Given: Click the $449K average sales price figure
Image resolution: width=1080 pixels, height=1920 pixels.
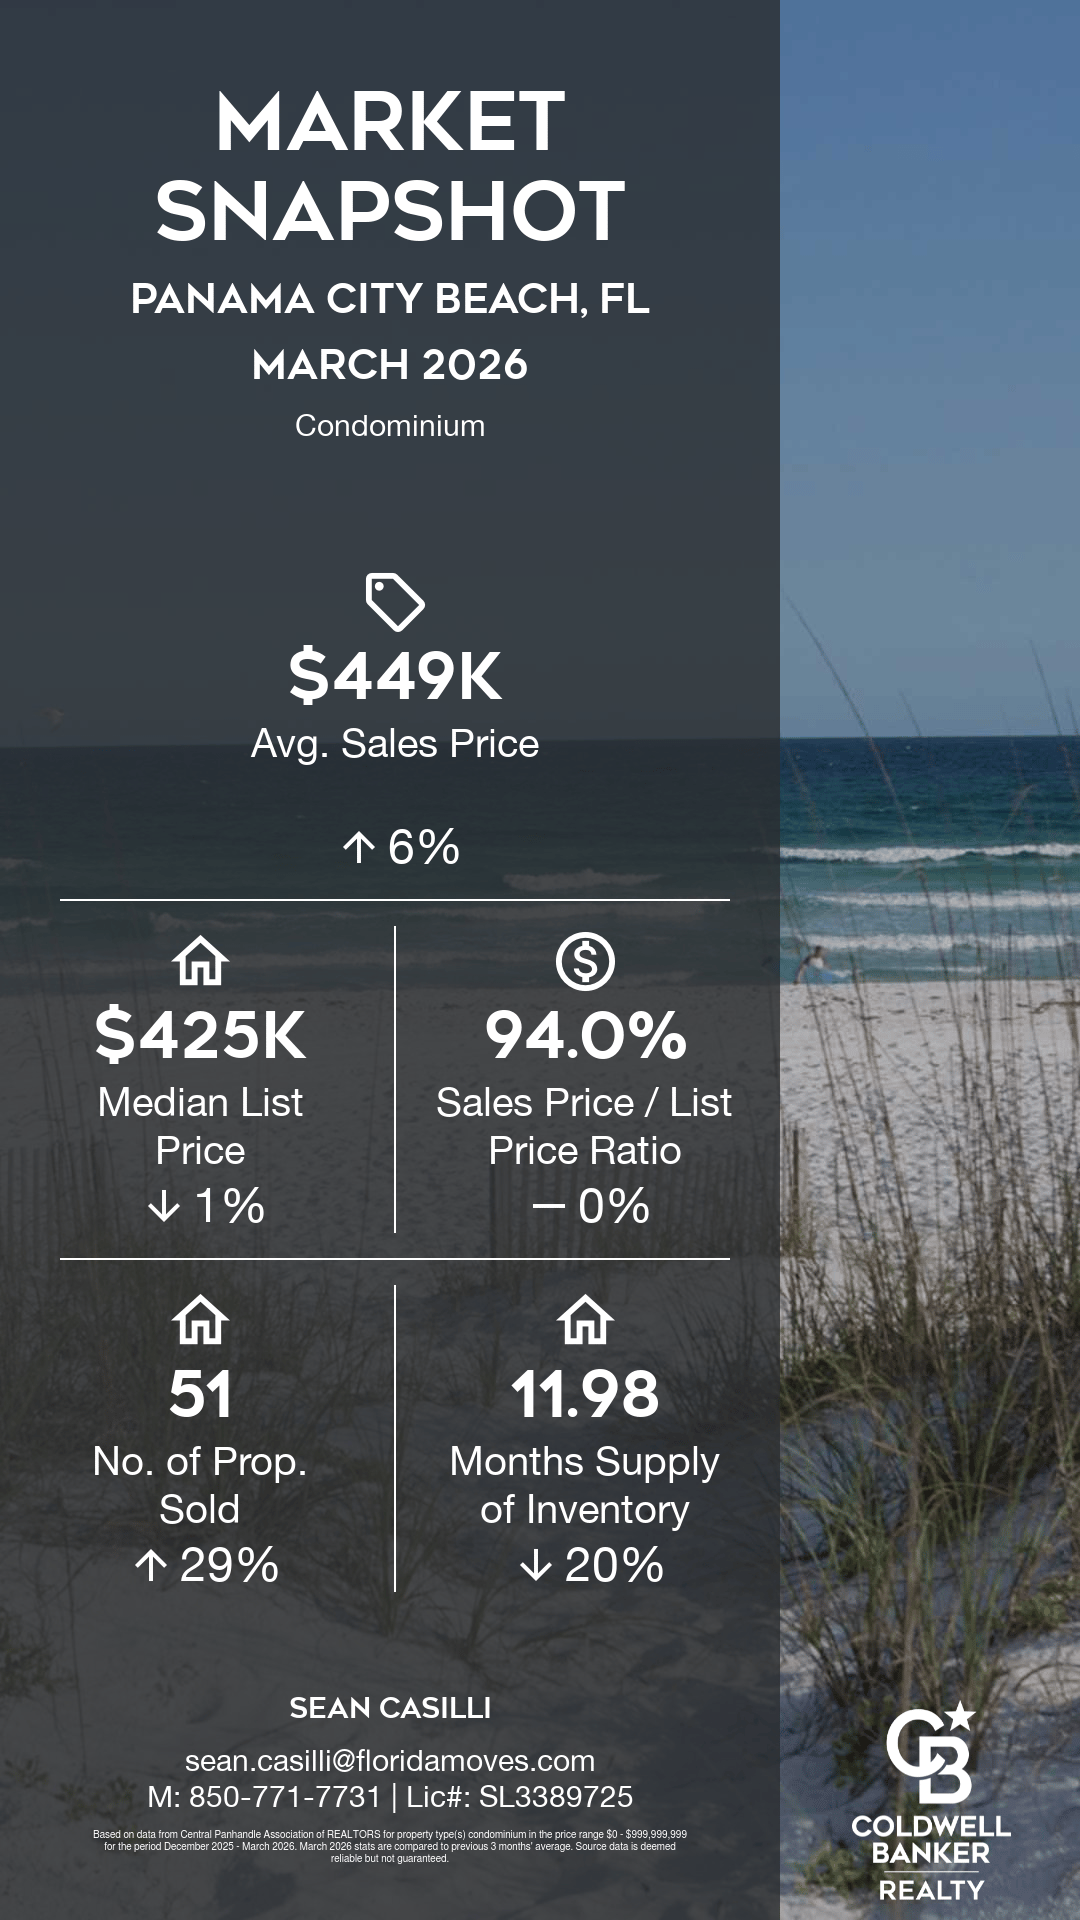Looking at the screenshot, I should 395,676.
